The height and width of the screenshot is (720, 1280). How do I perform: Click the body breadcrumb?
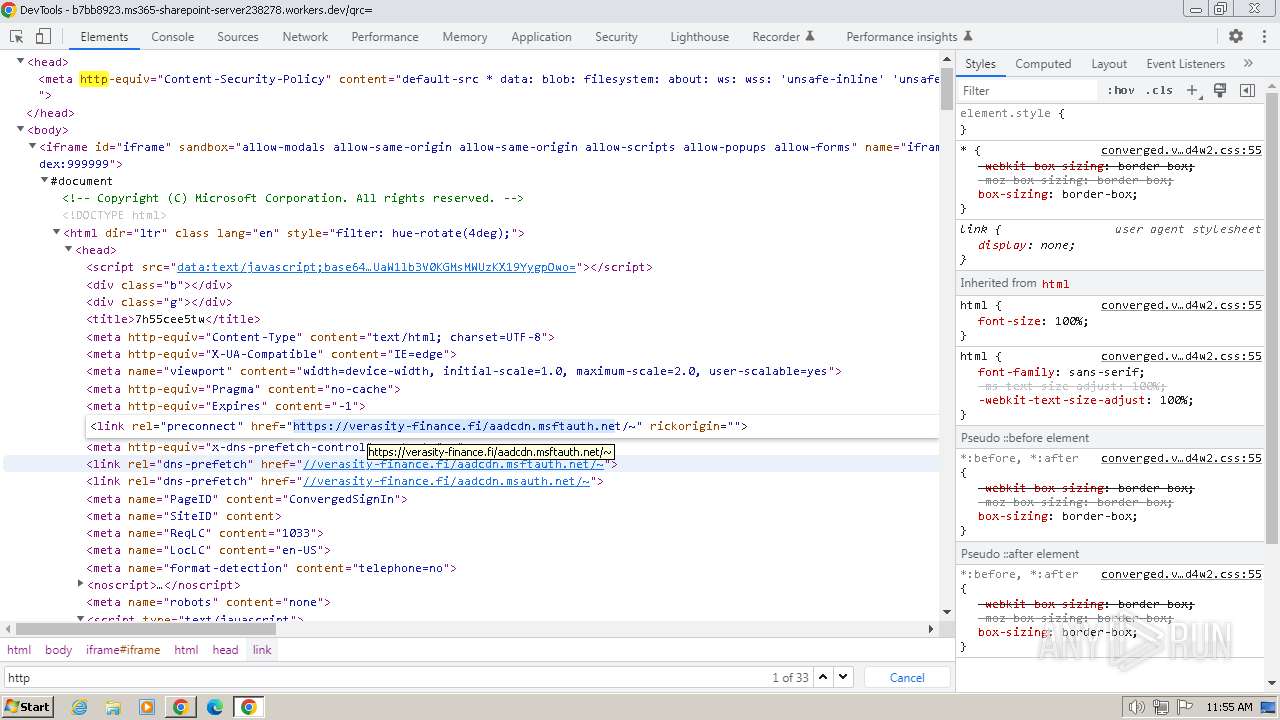(59, 649)
